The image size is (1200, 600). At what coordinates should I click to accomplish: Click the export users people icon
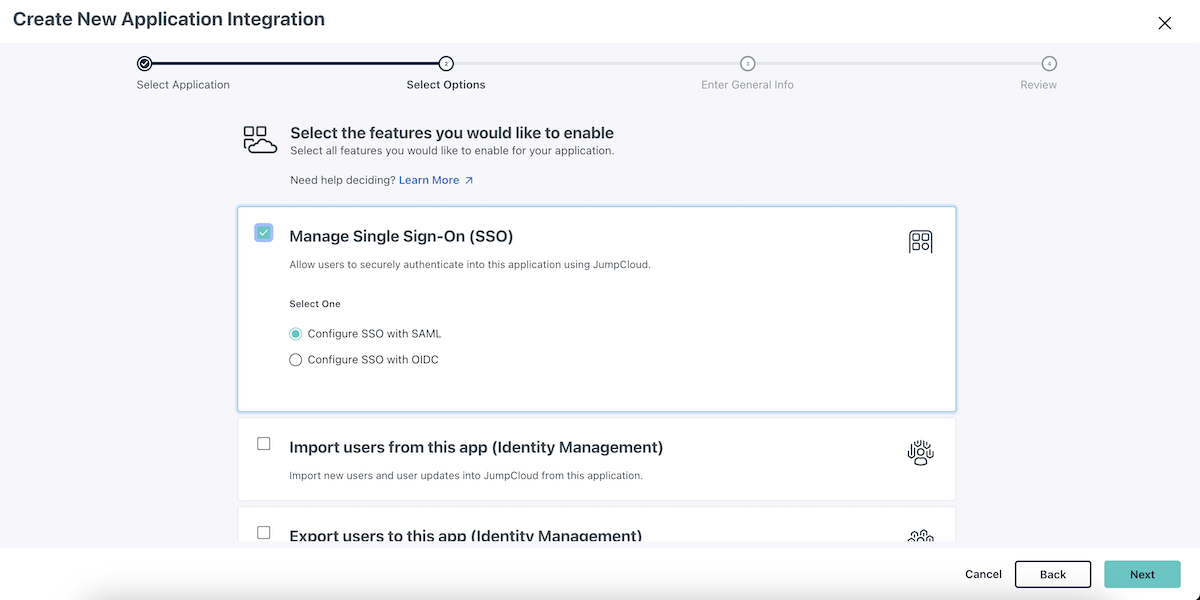(920, 537)
